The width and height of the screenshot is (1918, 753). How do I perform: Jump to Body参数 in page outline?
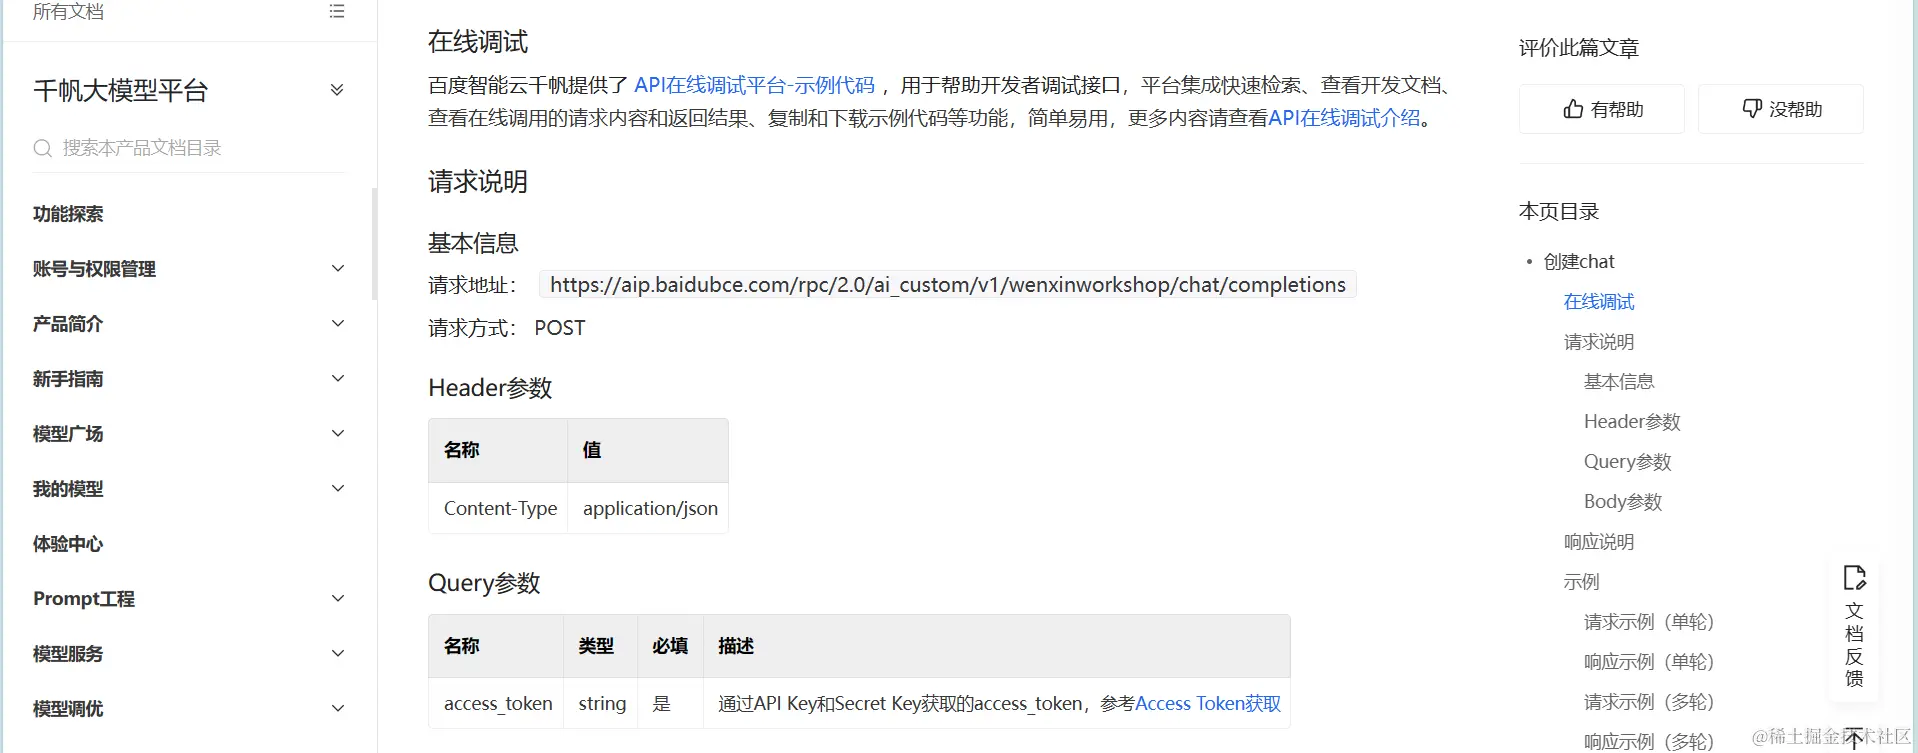pyautogui.click(x=1623, y=502)
